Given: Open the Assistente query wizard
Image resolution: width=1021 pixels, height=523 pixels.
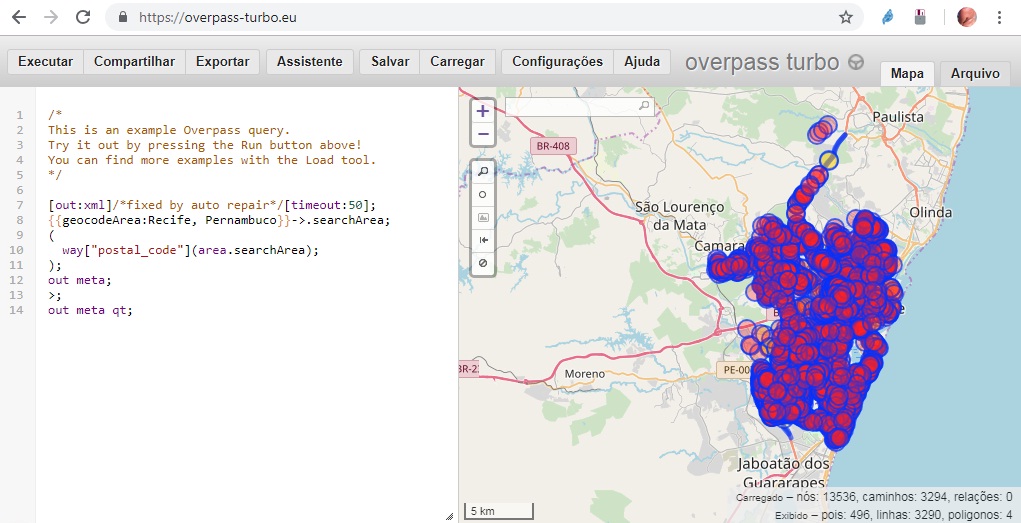Looking at the screenshot, I should point(309,62).
